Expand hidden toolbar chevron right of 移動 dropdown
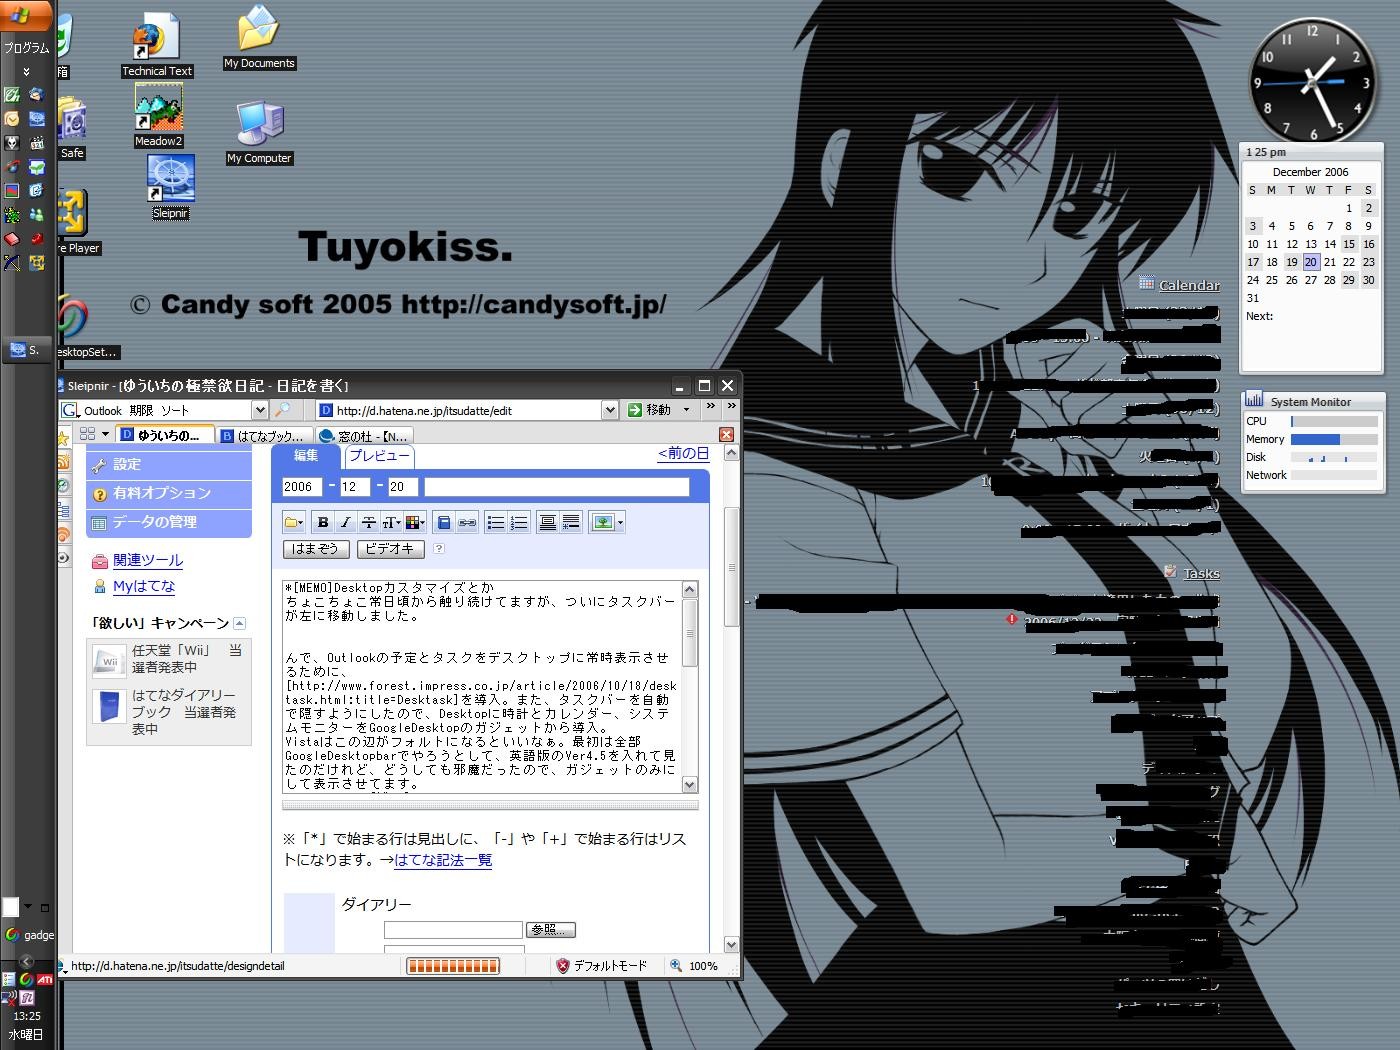Viewport: 1400px width, 1050px height. point(710,407)
